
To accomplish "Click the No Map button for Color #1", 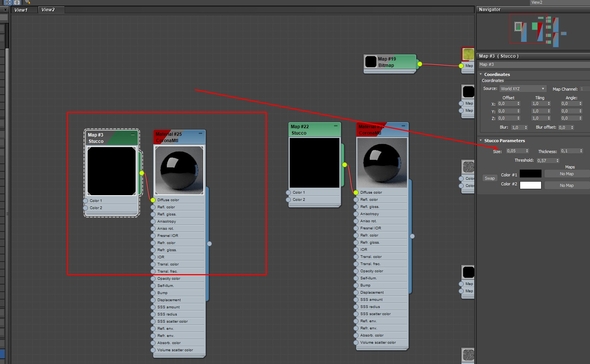I will [567, 174].
